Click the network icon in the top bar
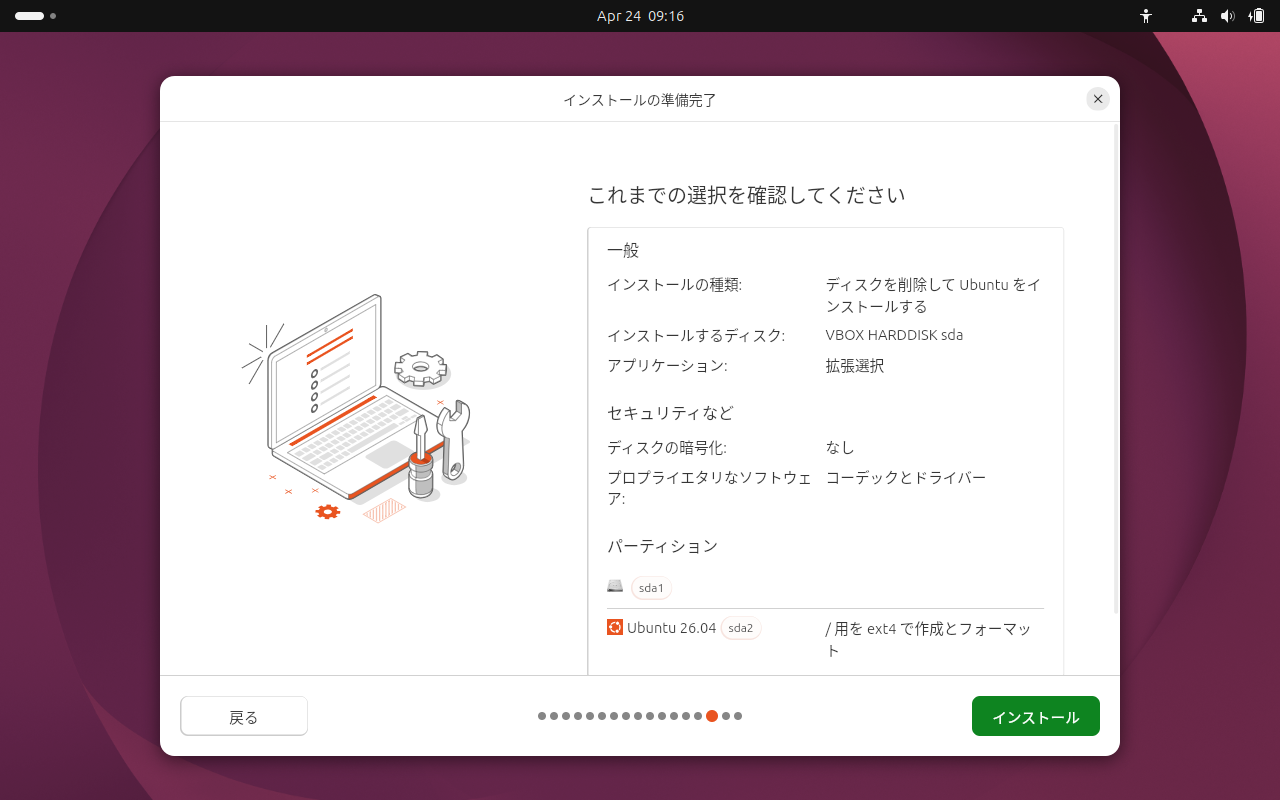The image size is (1280, 800). 1198,16
